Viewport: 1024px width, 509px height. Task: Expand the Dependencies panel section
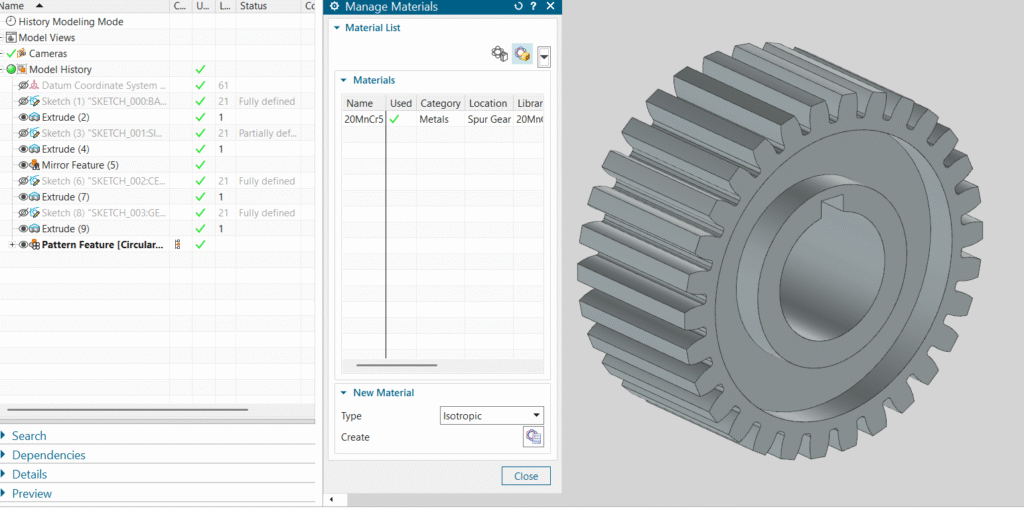(x=48, y=455)
